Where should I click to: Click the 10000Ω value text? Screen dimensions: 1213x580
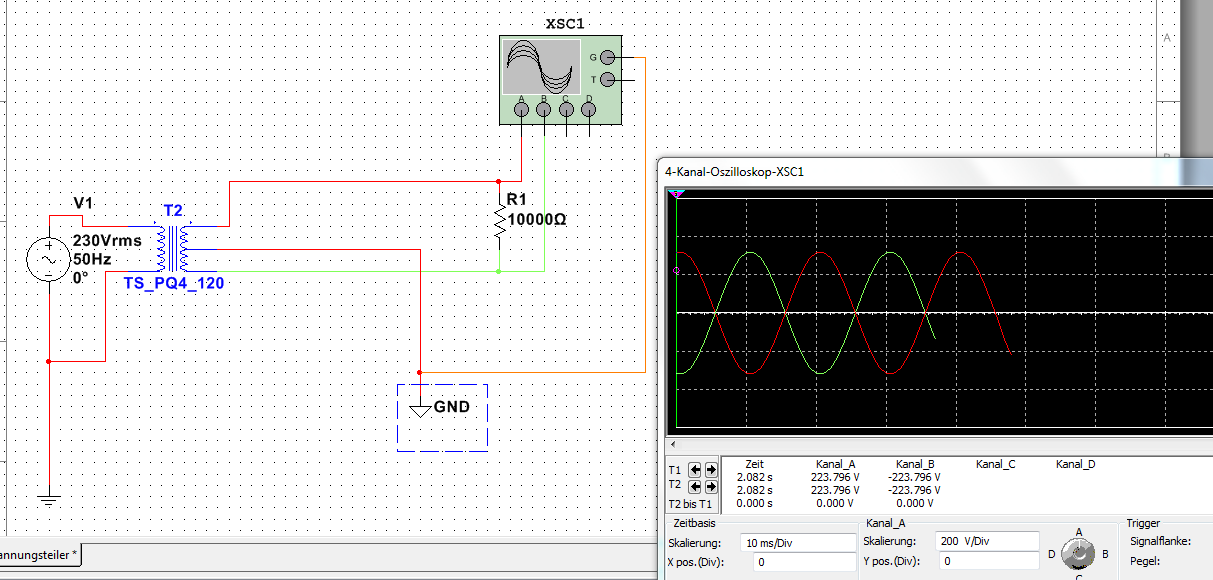pos(537,219)
